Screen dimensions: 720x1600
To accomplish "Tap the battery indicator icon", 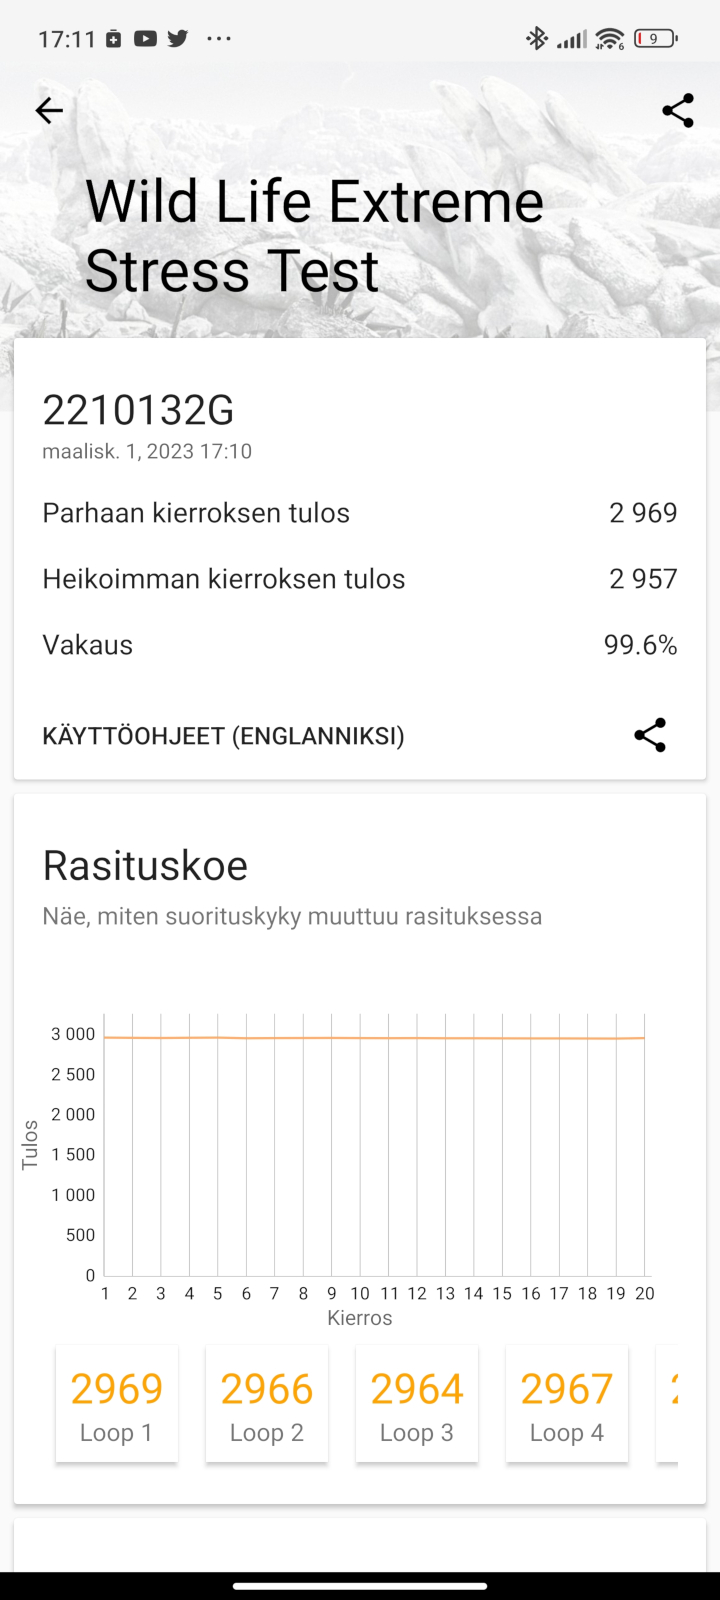I will click(x=656, y=39).
